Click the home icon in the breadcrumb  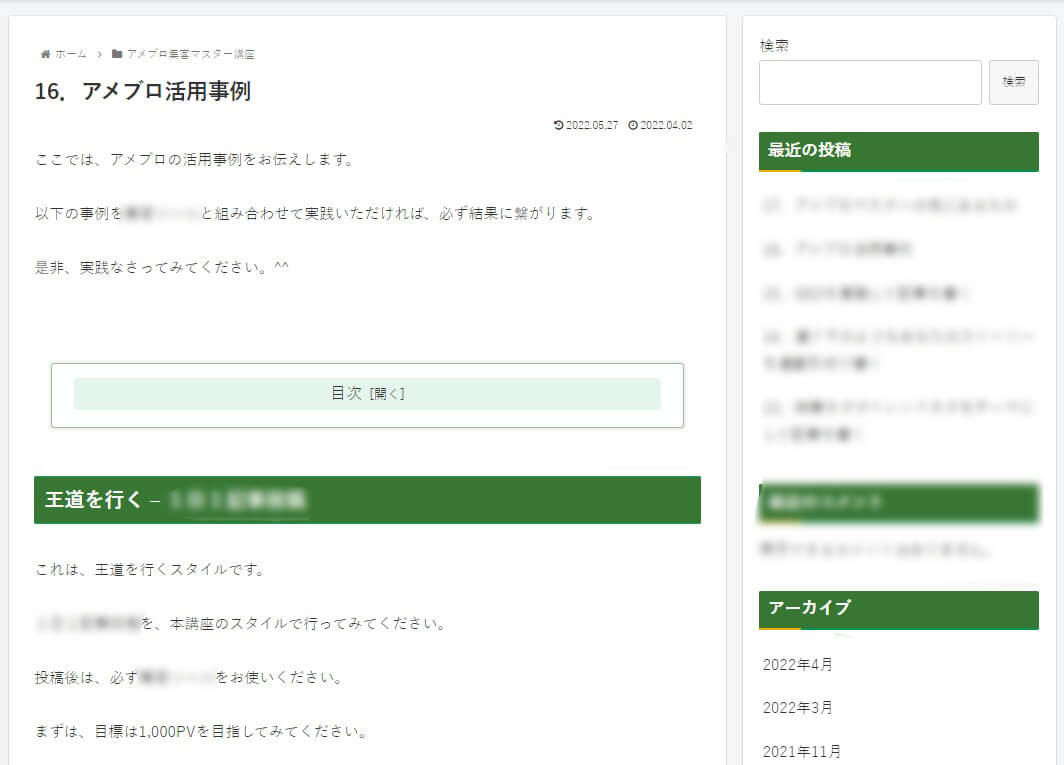[45, 54]
